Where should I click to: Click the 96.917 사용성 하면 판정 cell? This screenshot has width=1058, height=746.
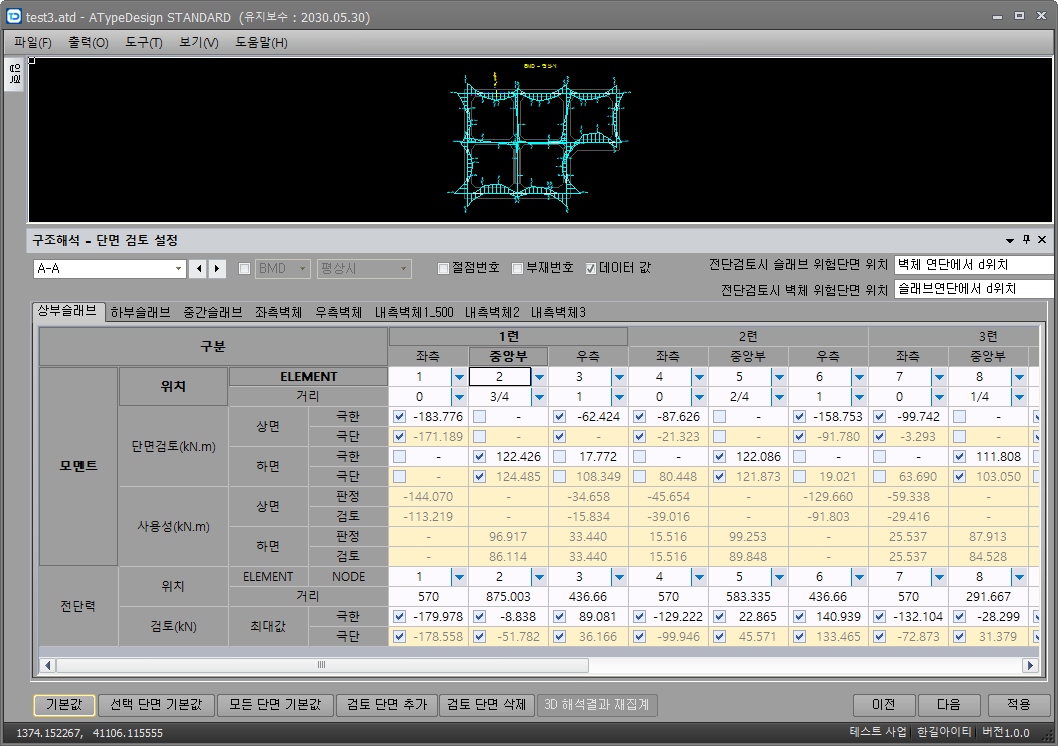click(508, 537)
